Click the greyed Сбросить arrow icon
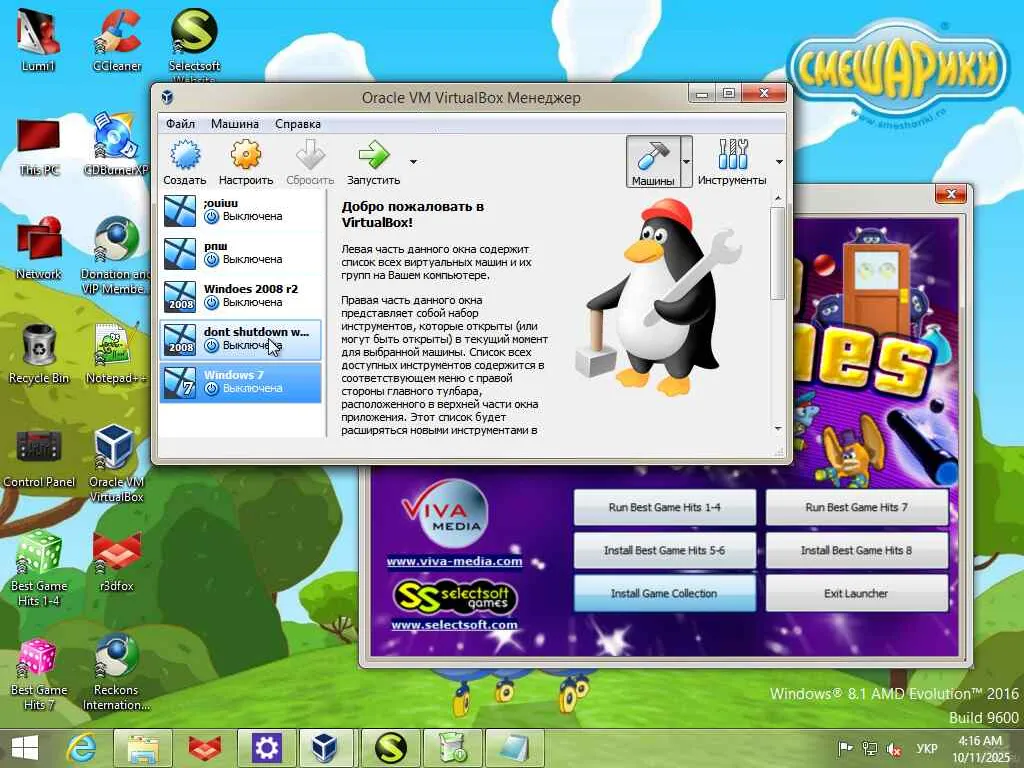 [x=310, y=155]
